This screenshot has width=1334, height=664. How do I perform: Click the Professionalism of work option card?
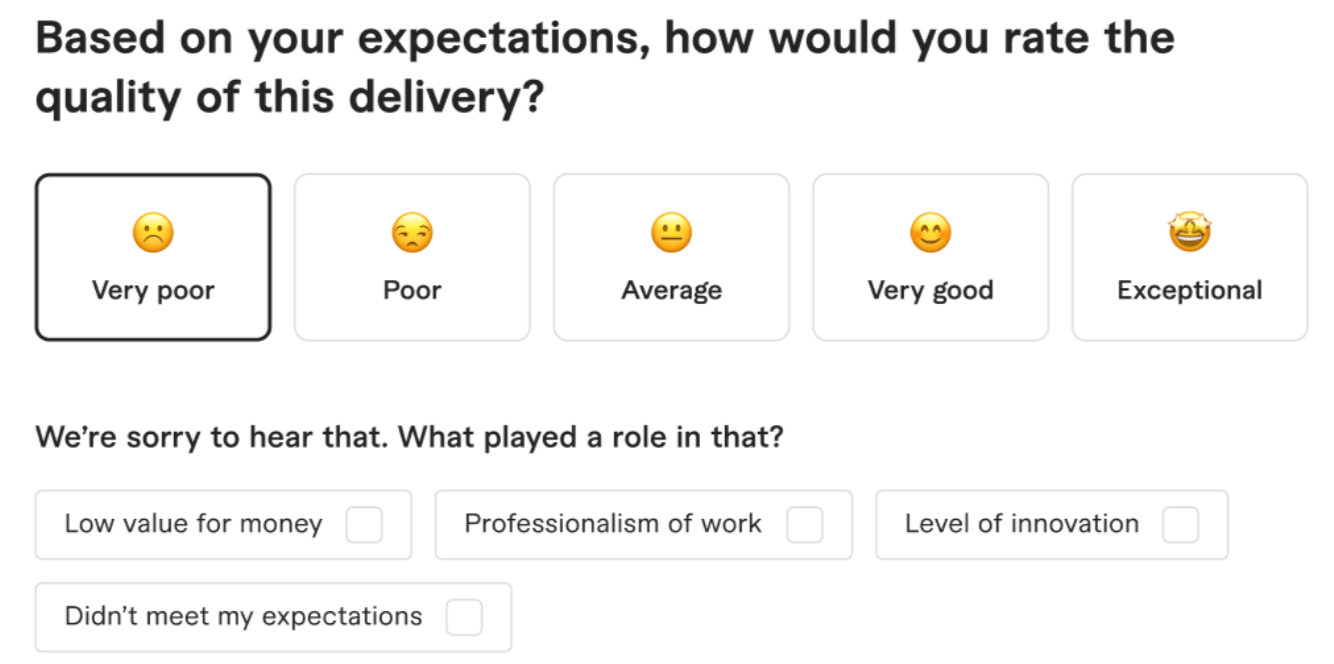coord(644,524)
